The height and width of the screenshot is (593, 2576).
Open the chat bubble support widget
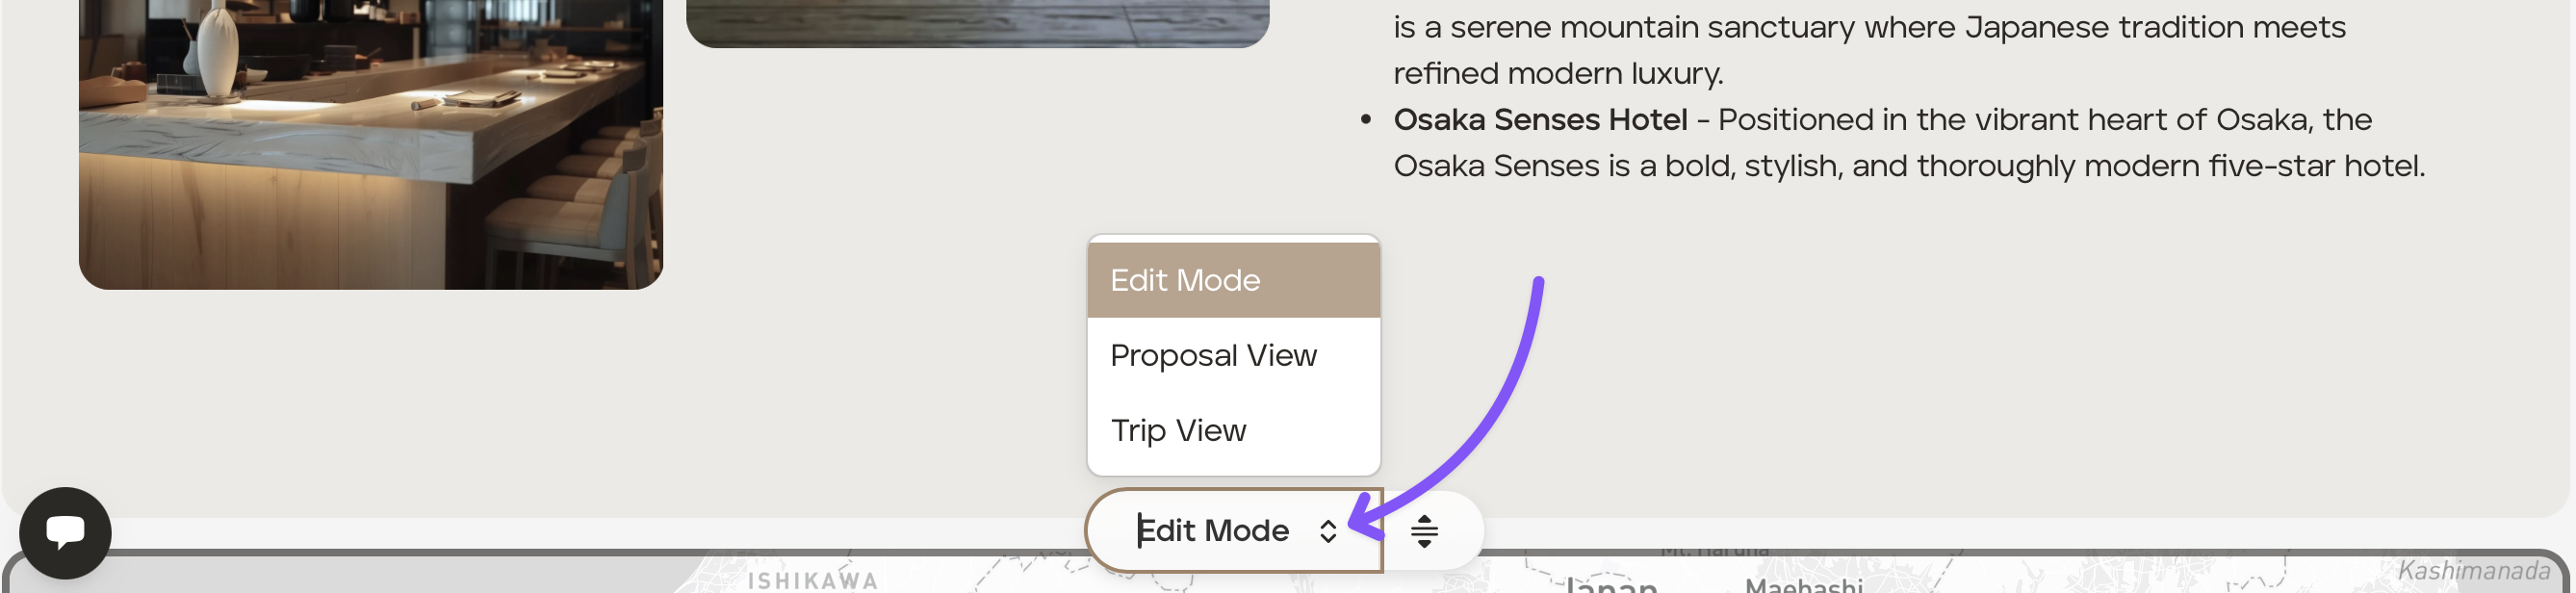(65, 532)
